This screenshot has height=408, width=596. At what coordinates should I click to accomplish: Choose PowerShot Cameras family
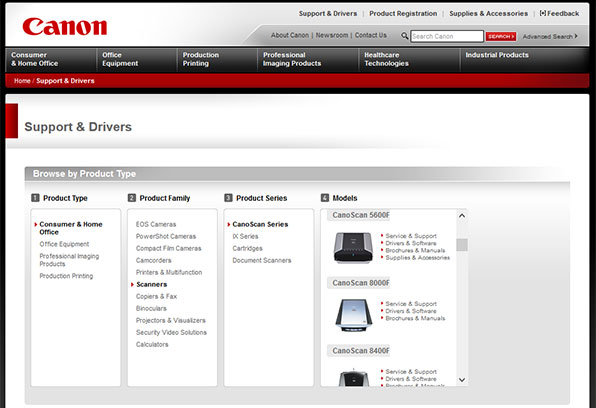pos(166,237)
